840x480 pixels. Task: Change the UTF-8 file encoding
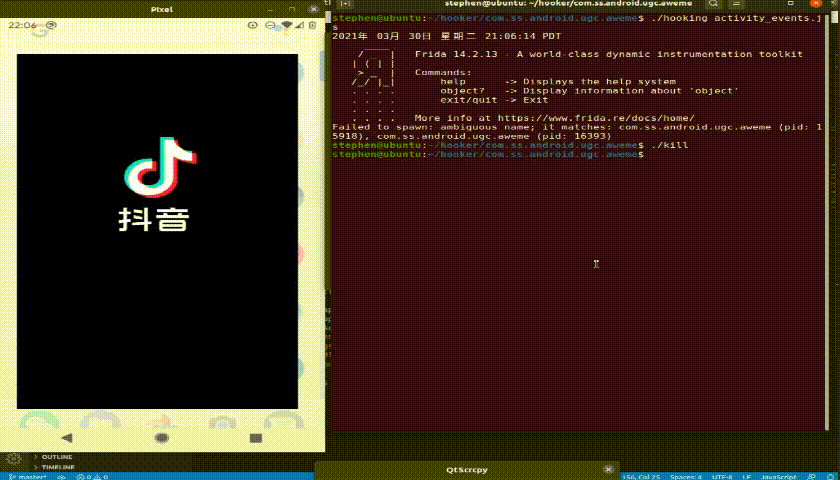pyautogui.click(x=722, y=476)
